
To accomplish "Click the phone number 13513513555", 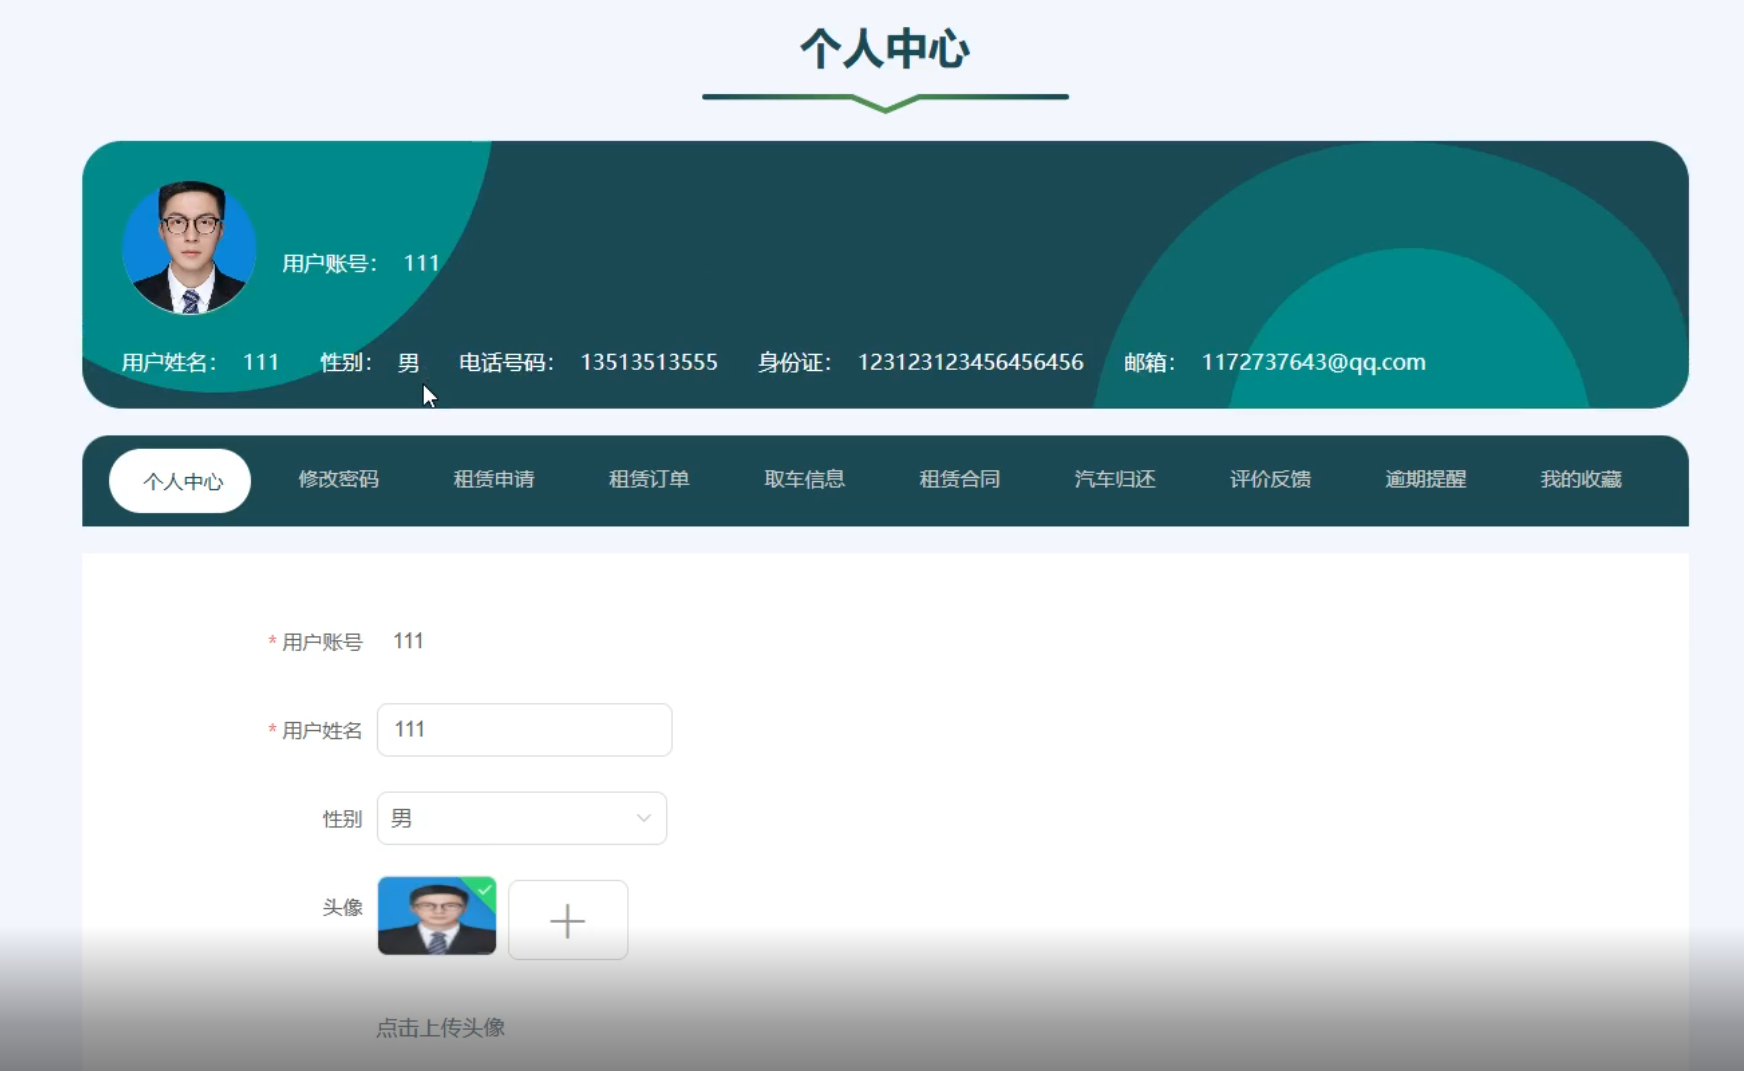I will [x=649, y=362].
